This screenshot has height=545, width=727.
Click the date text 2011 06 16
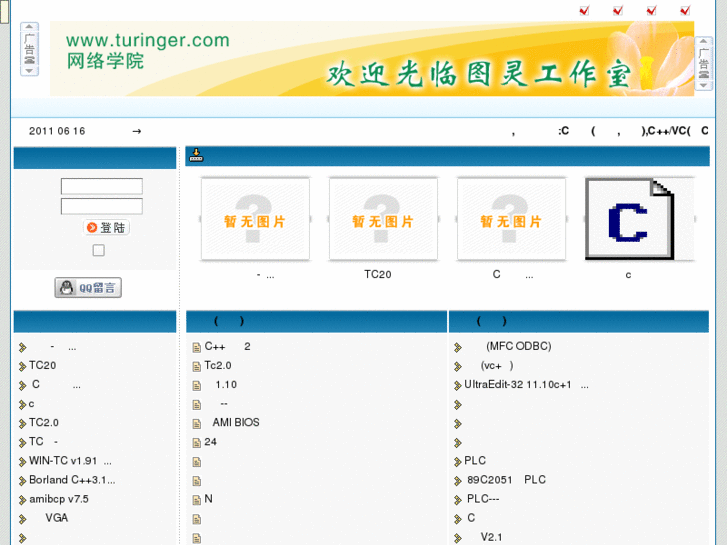(x=57, y=131)
